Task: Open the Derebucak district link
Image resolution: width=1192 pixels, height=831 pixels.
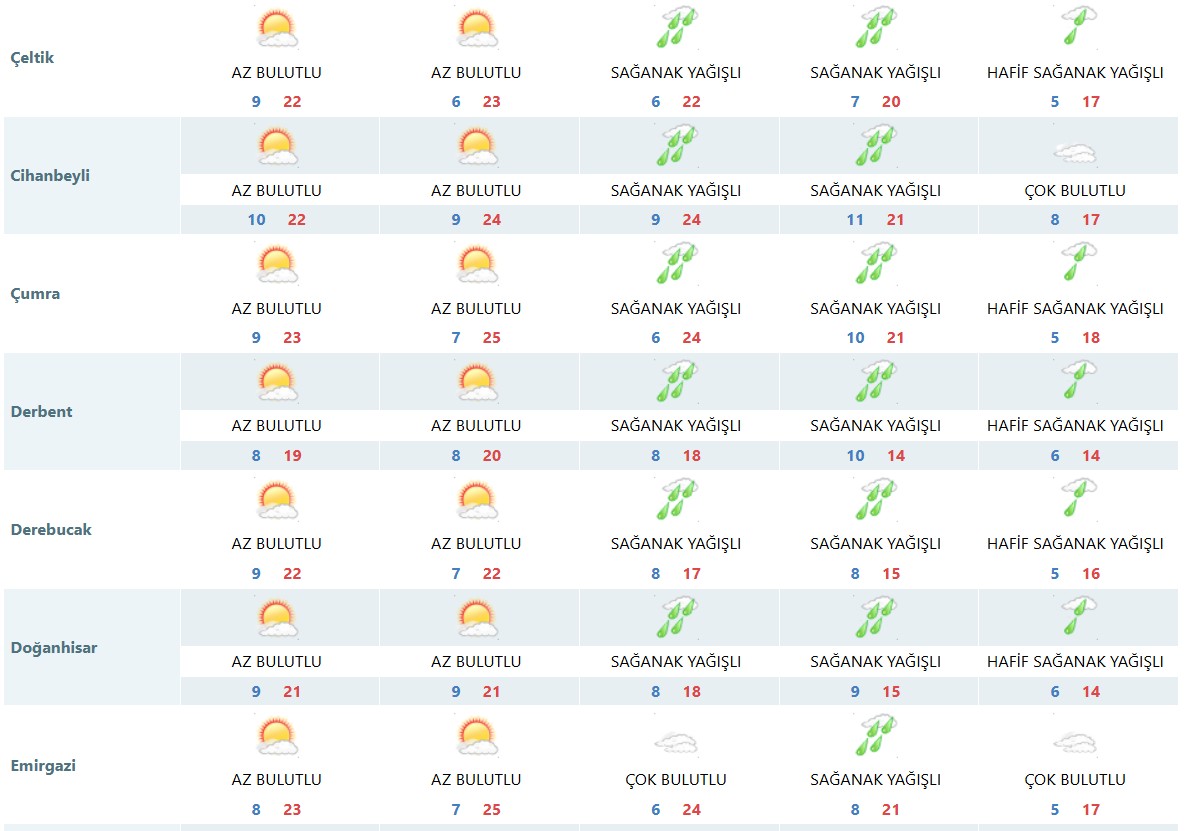Action: 50,529
